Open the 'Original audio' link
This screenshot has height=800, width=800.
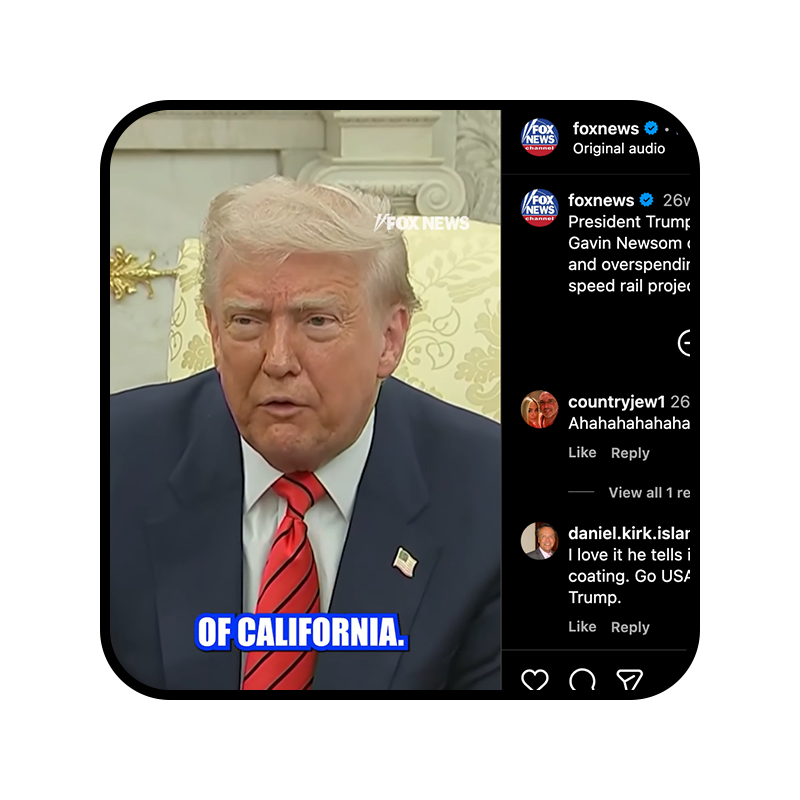[x=619, y=148]
